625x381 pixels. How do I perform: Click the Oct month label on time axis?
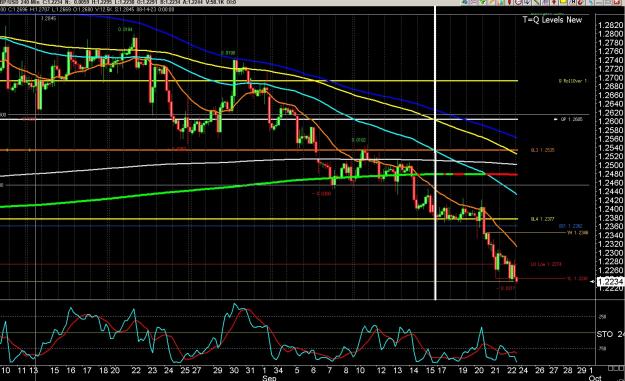point(595,378)
